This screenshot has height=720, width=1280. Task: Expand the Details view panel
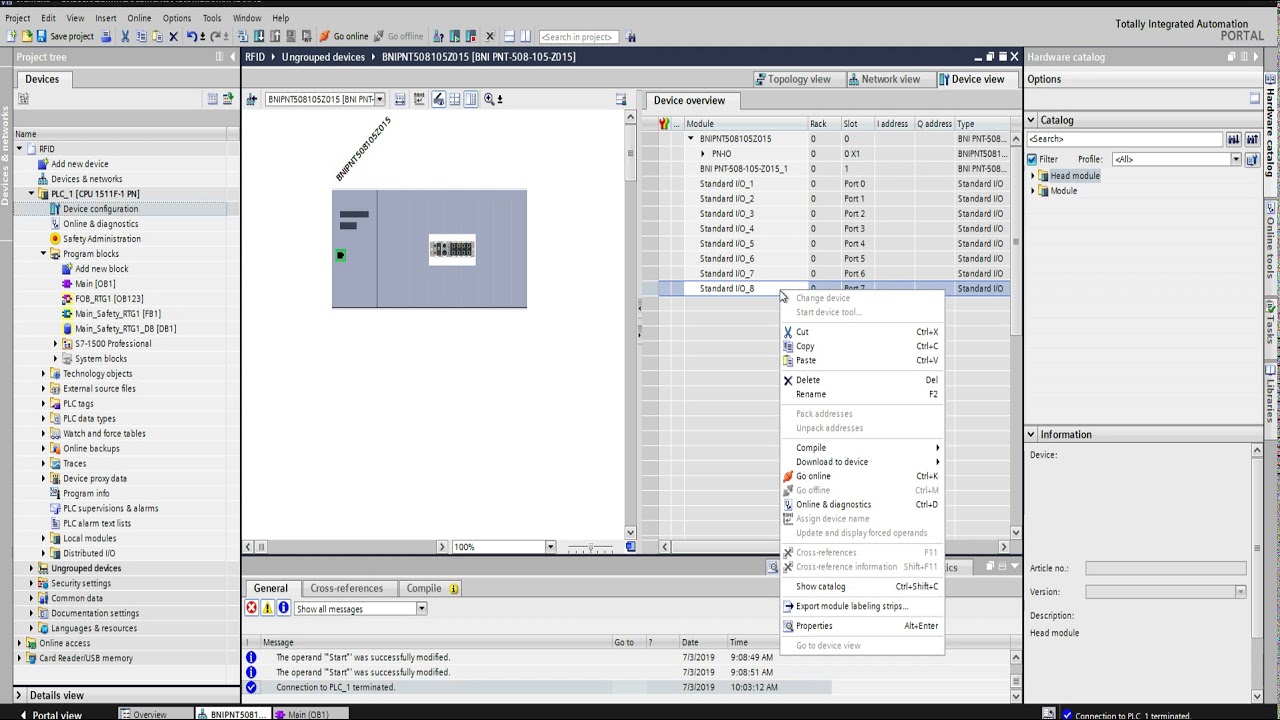[x=19, y=695]
